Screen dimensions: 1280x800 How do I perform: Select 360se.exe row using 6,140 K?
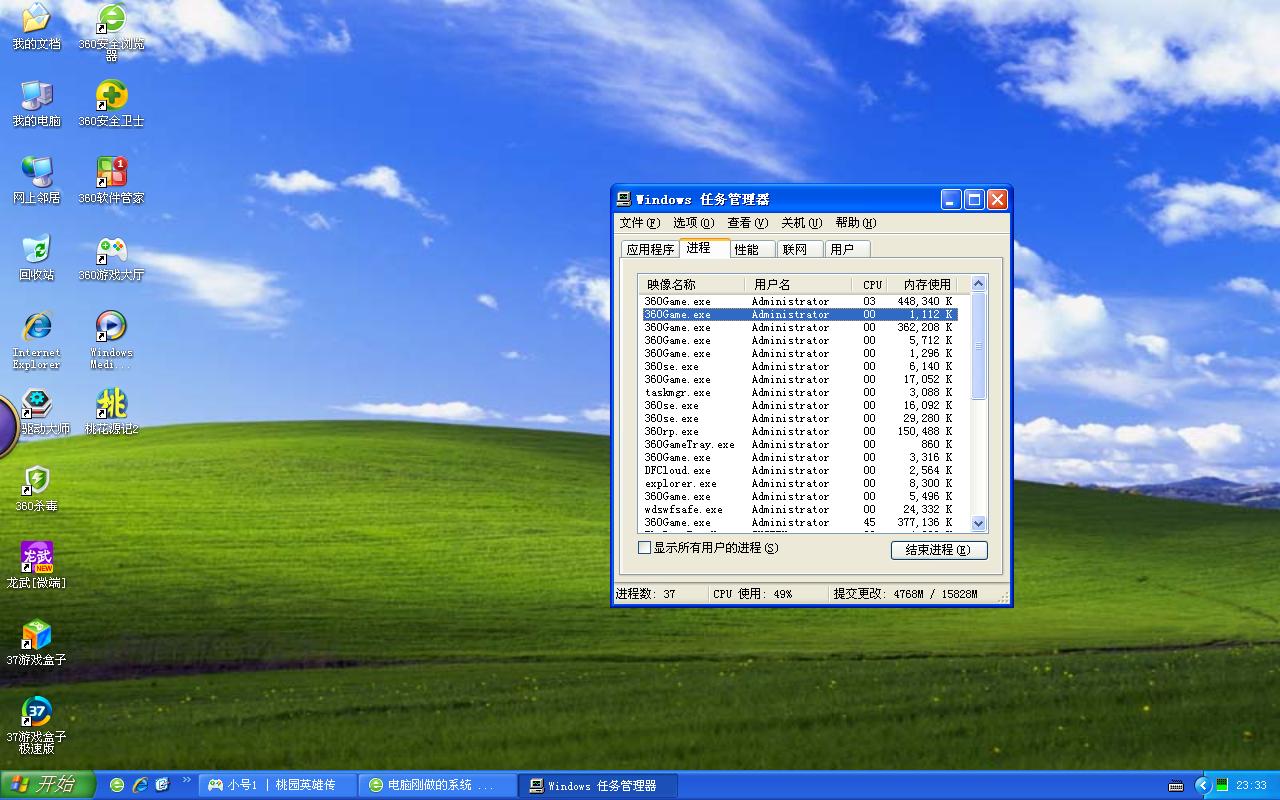click(800, 366)
